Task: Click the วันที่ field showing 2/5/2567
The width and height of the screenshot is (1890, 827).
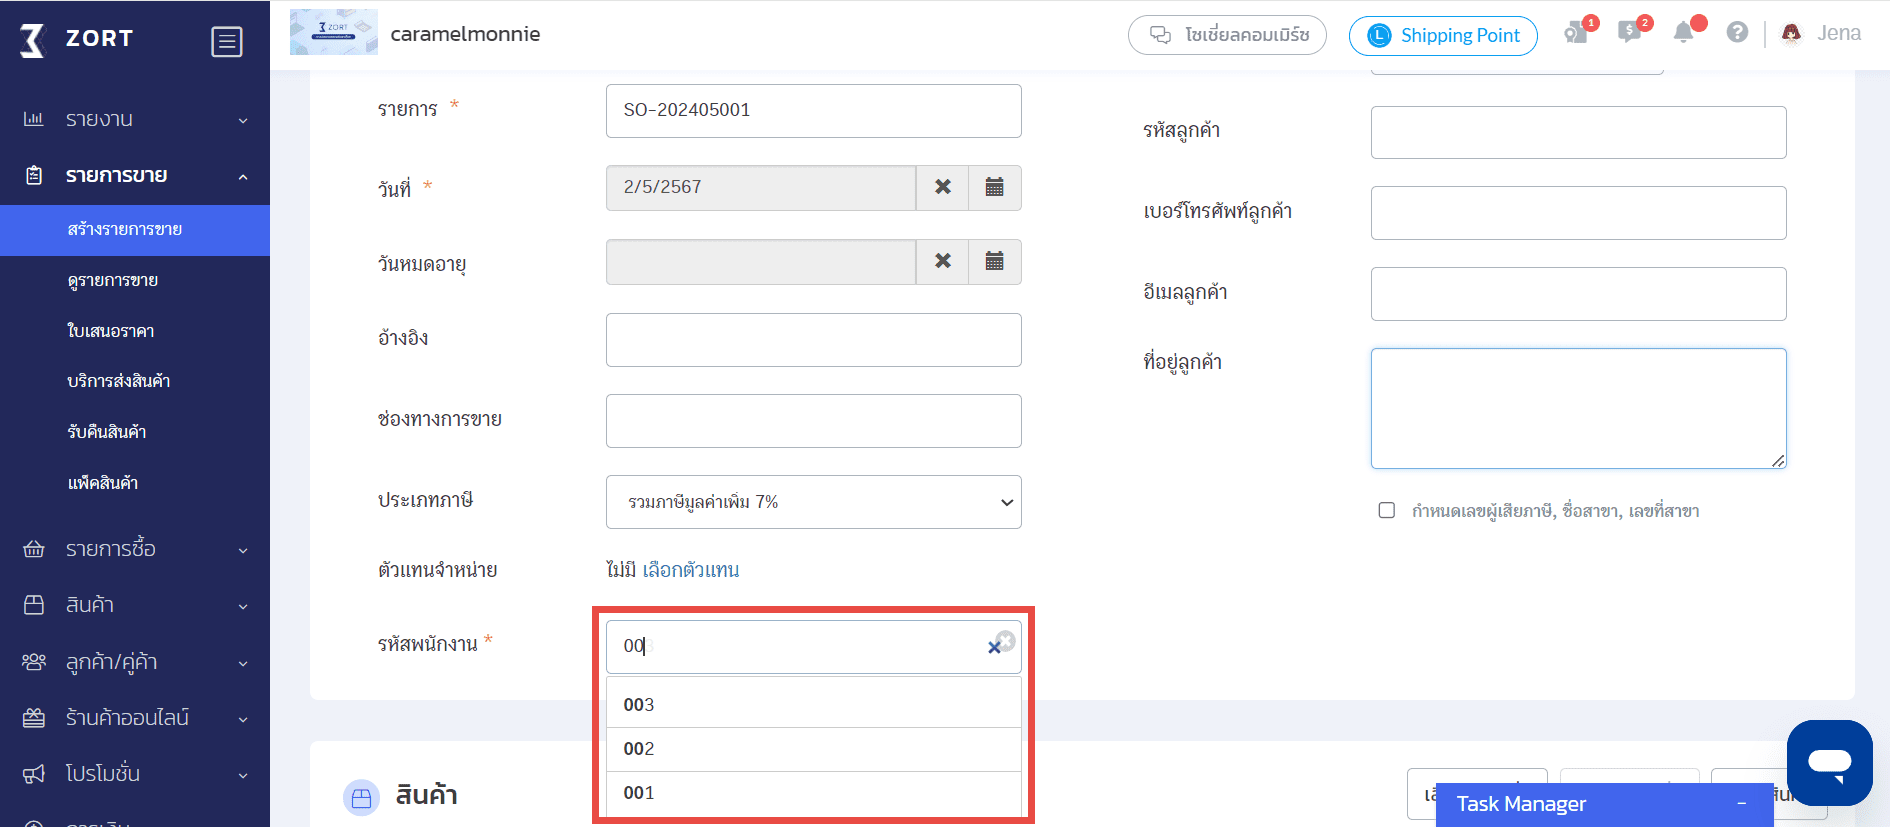Action: click(x=761, y=188)
